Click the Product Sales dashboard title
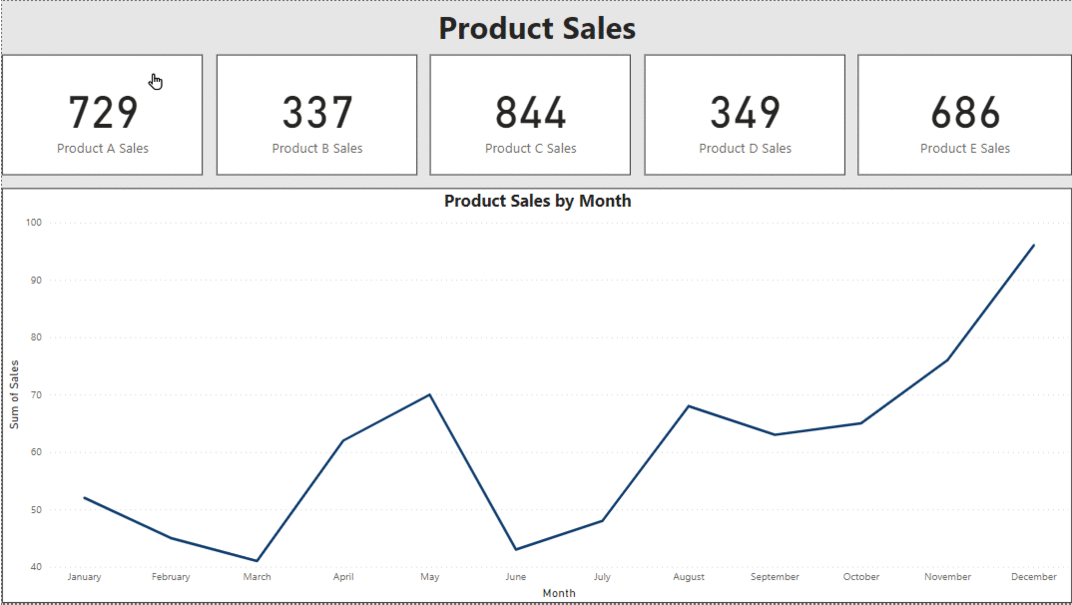 (536, 29)
